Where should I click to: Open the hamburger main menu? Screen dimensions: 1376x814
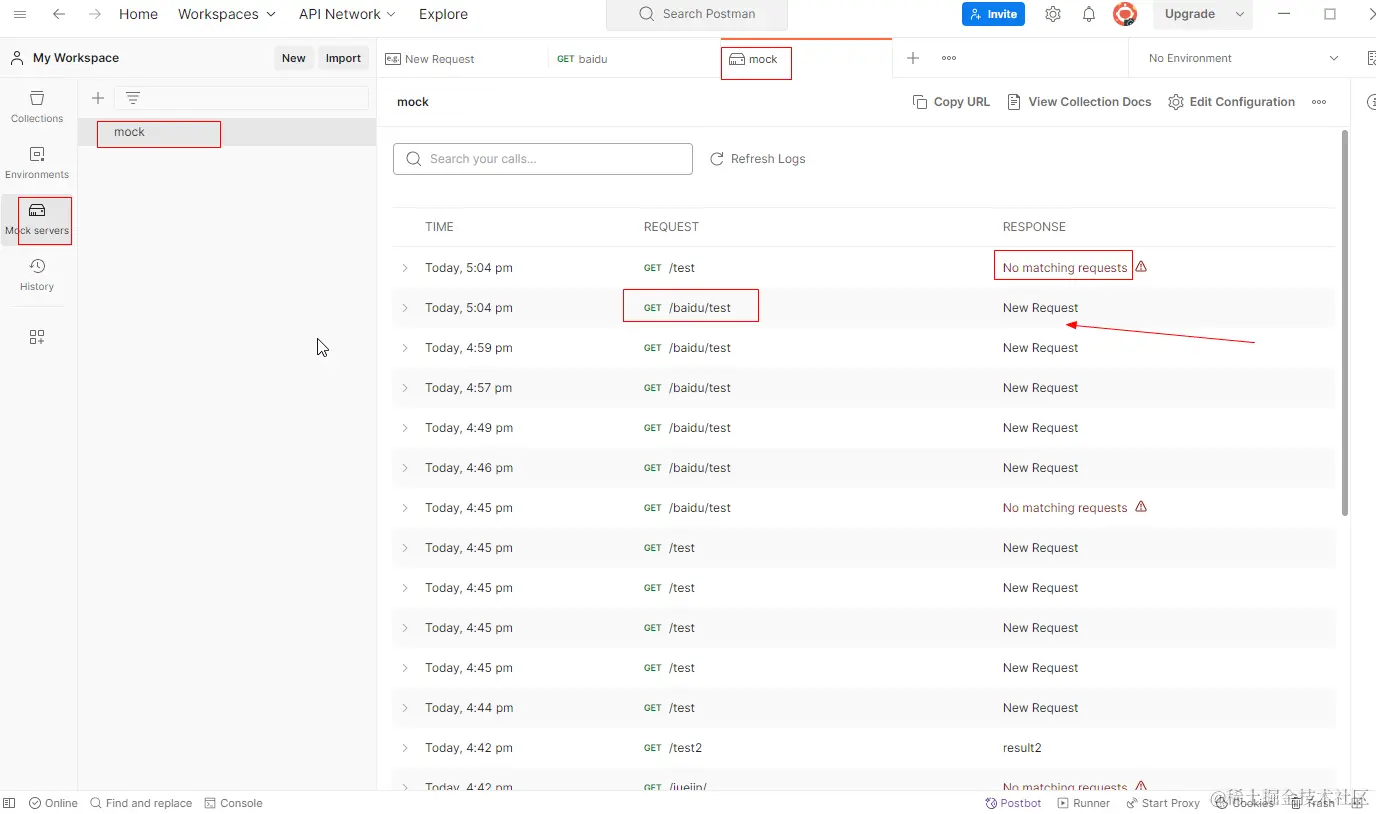coord(20,14)
